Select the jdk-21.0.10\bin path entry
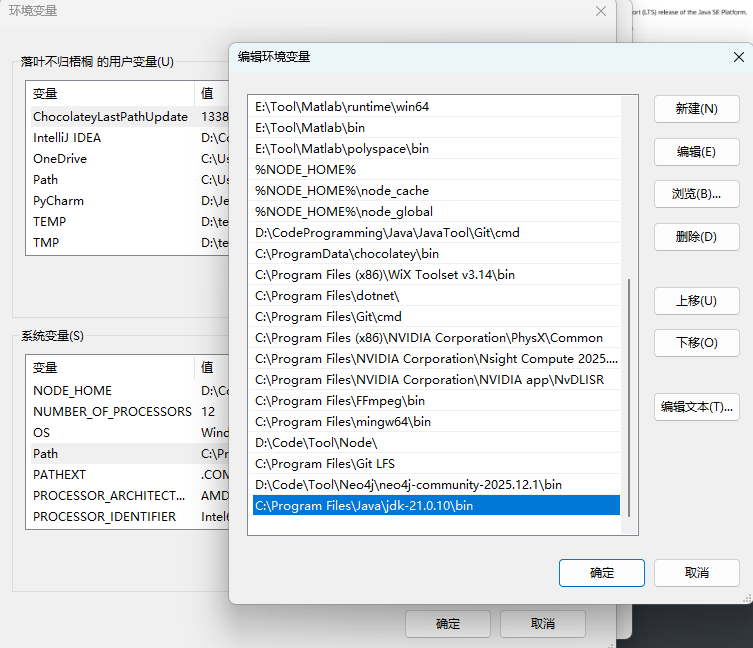The width and height of the screenshot is (753, 648). pos(364,506)
